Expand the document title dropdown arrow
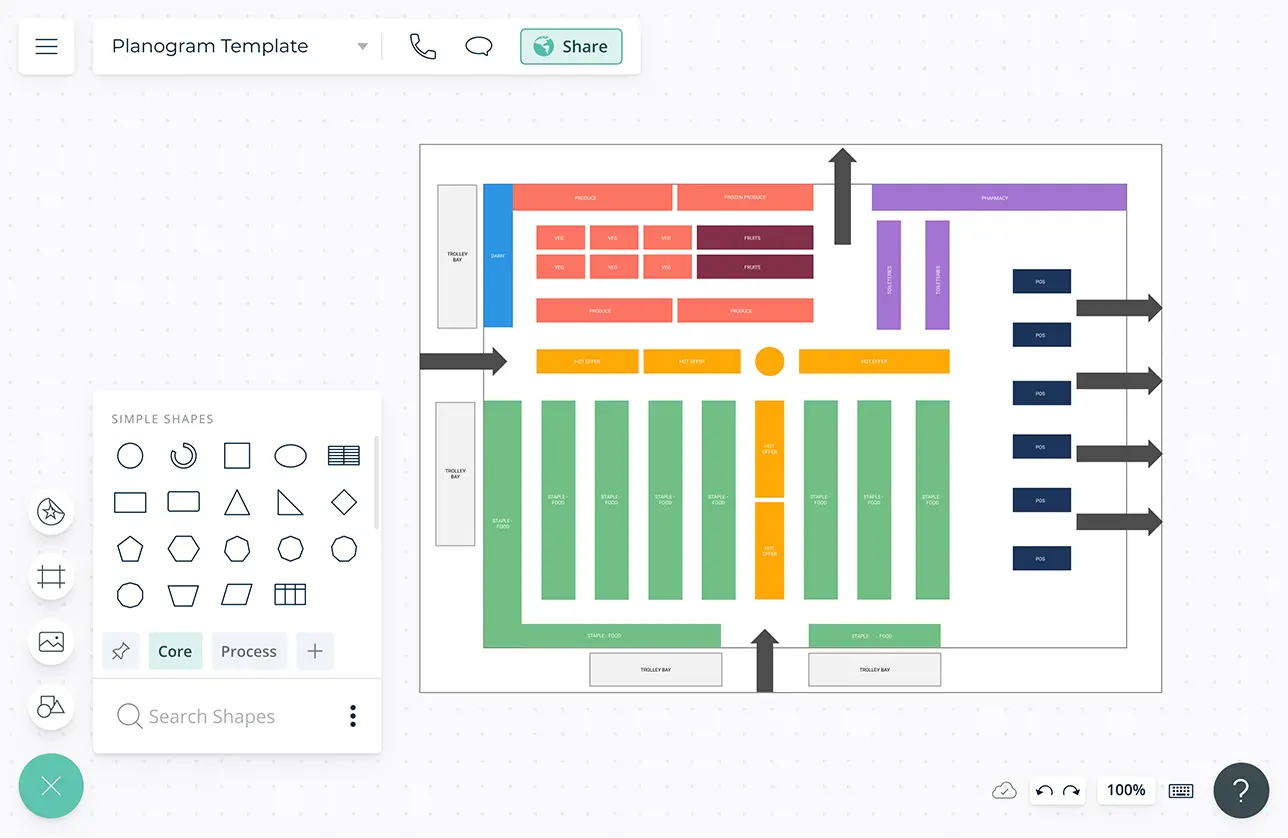Viewport: 1288px width, 838px height. point(363,47)
